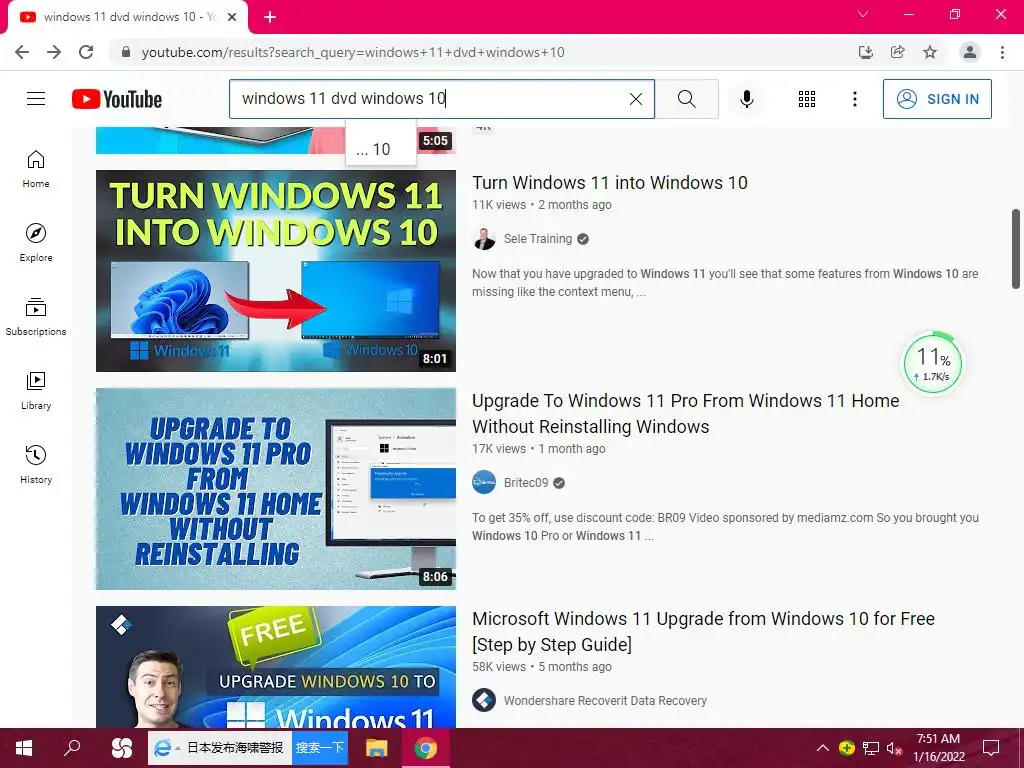Select the windows 11 dvd windows 10 tab
Viewport: 1024px width, 768px height.
[127, 18]
